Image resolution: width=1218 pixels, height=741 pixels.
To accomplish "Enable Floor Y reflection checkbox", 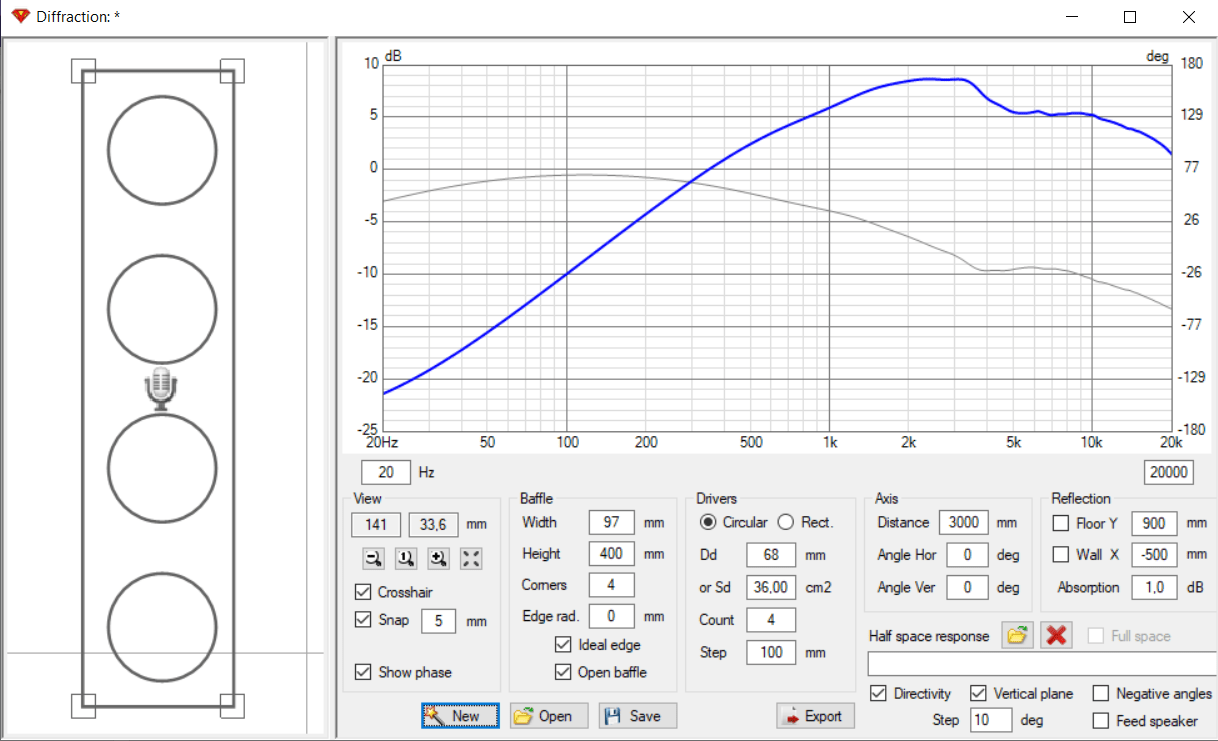I will point(1061,523).
